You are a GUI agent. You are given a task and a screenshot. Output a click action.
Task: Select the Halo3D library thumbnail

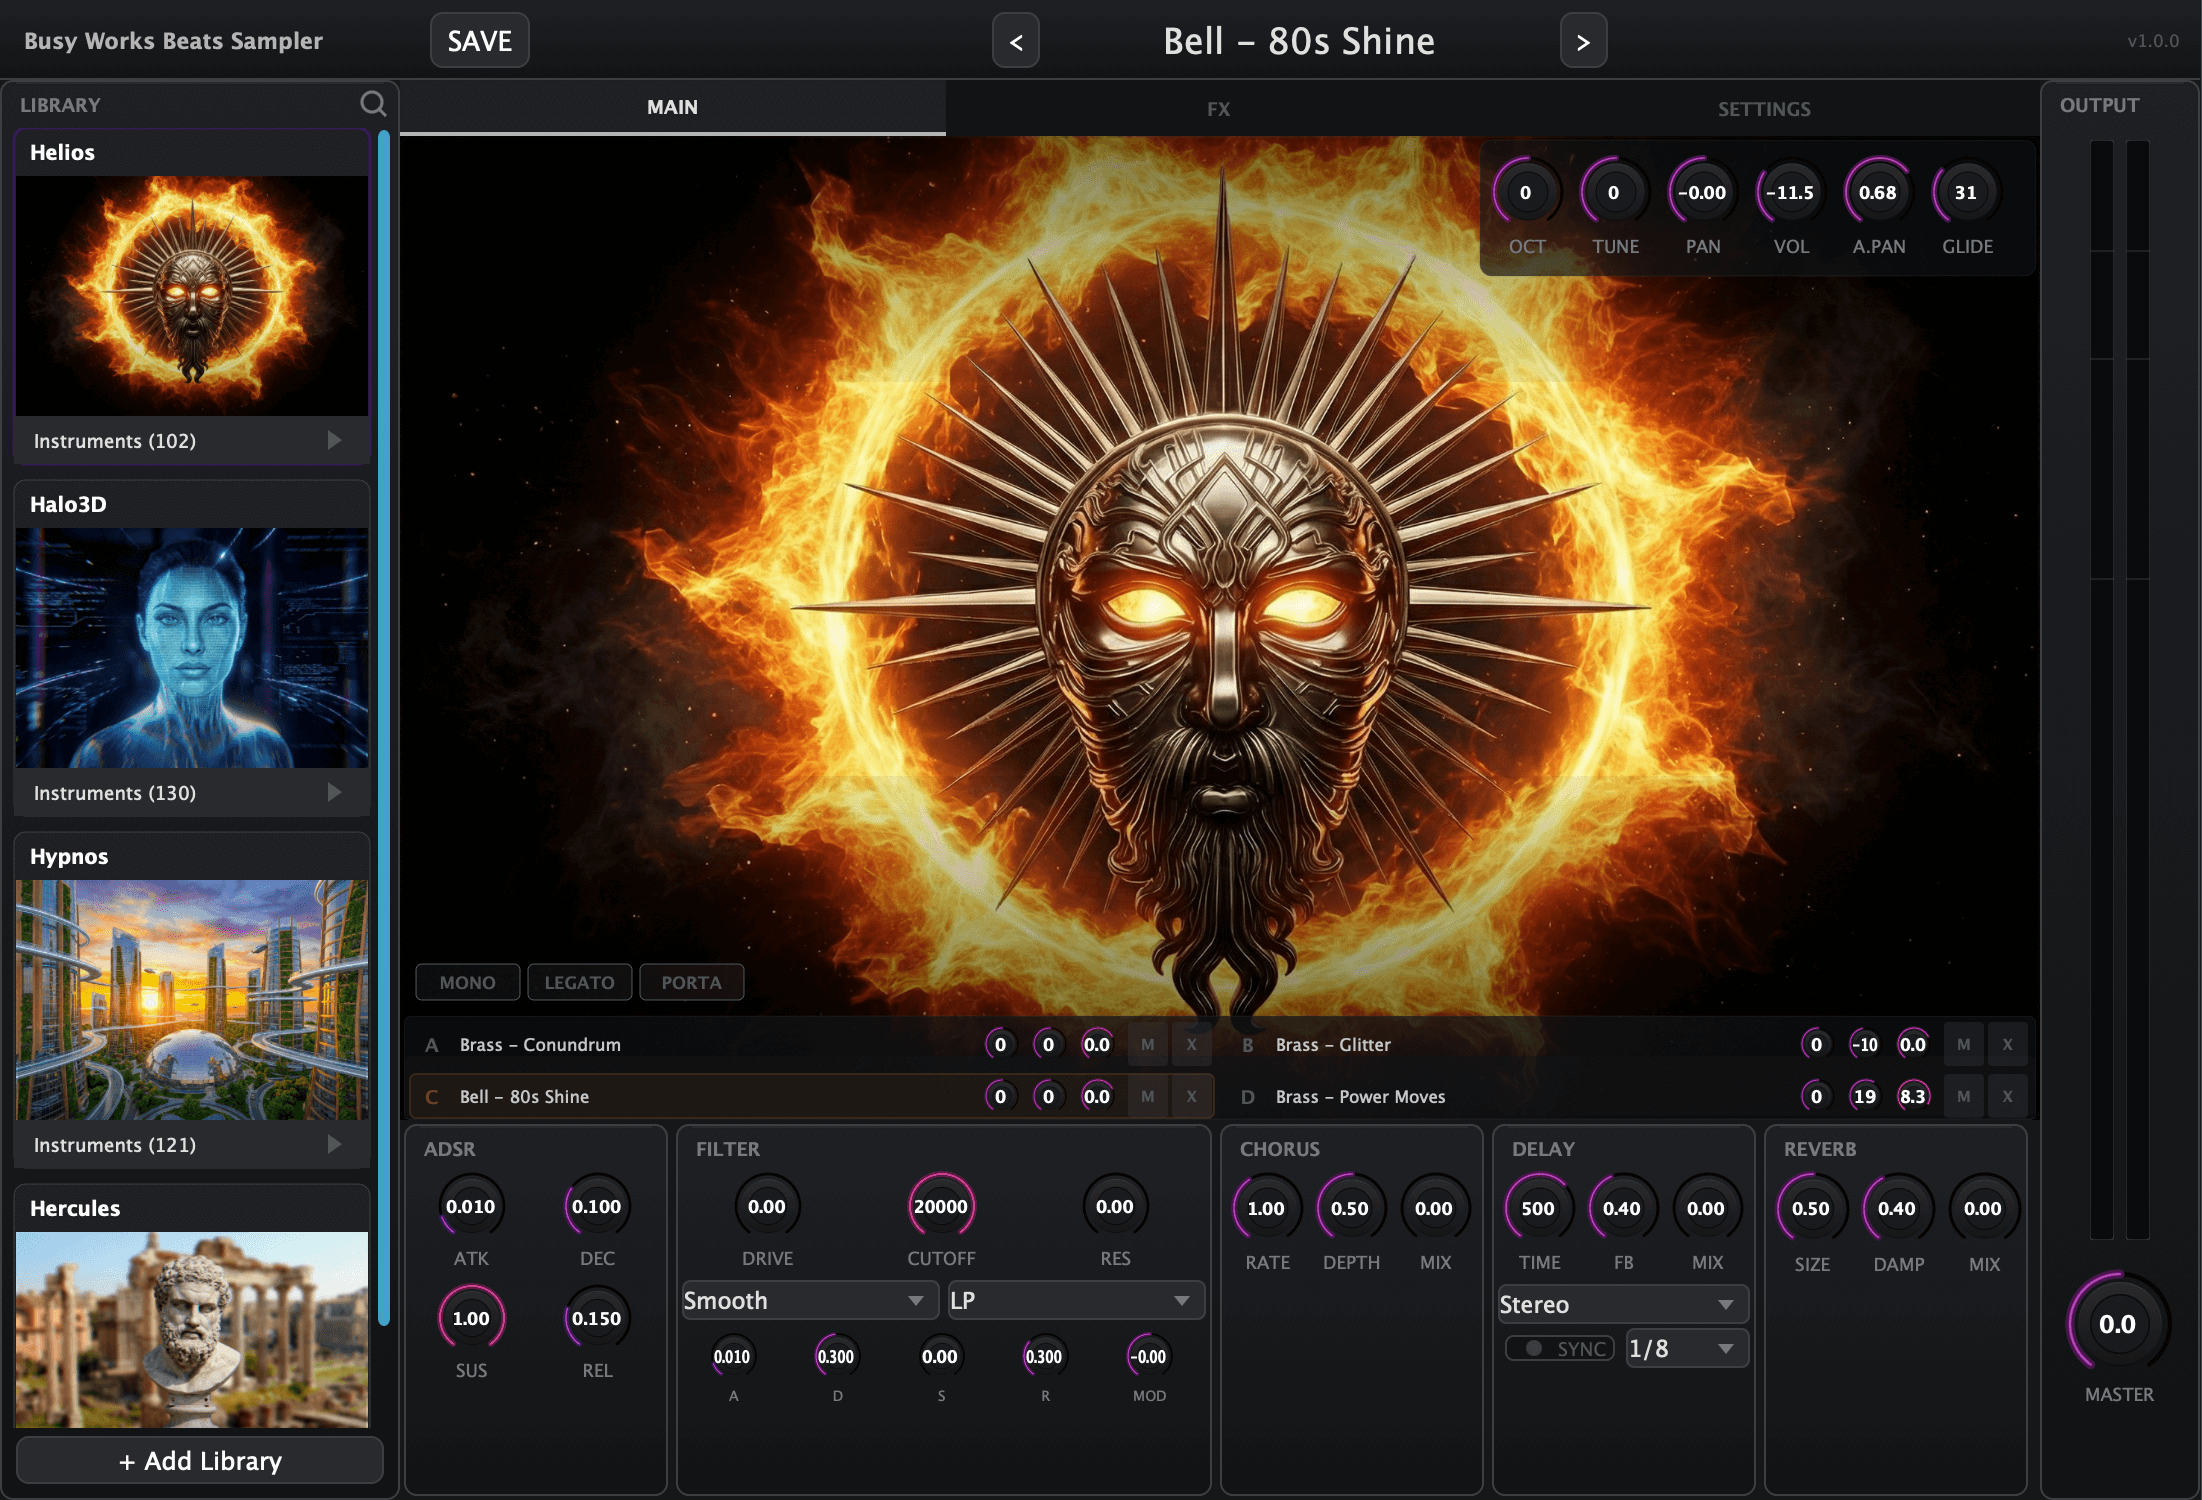(192, 647)
